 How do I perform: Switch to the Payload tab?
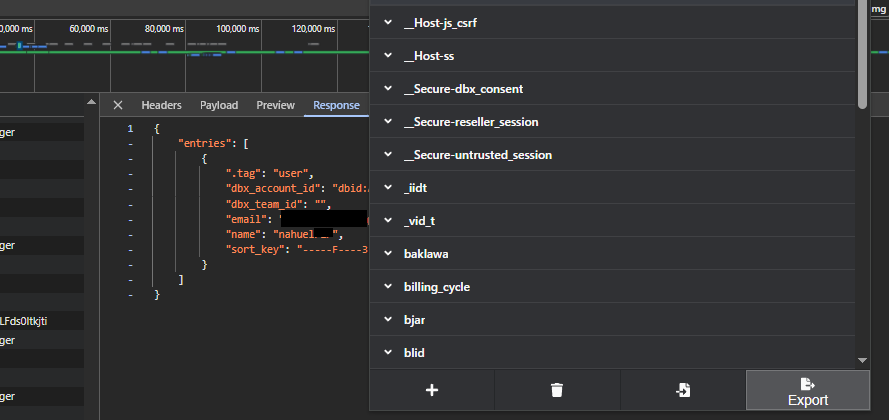point(219,105)
